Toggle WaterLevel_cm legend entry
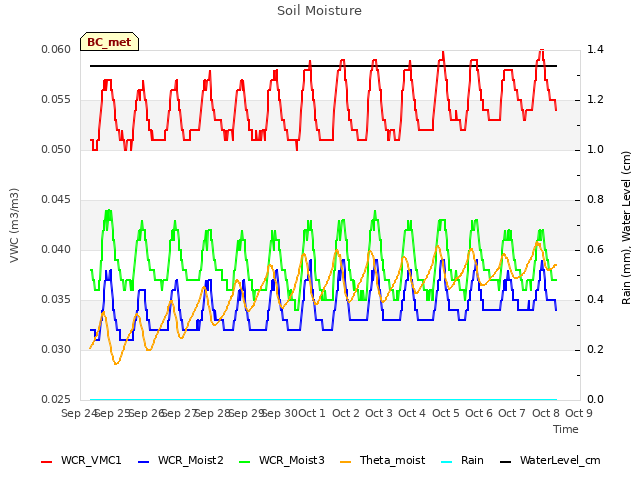The image size is (640, 480). point(550,460)
